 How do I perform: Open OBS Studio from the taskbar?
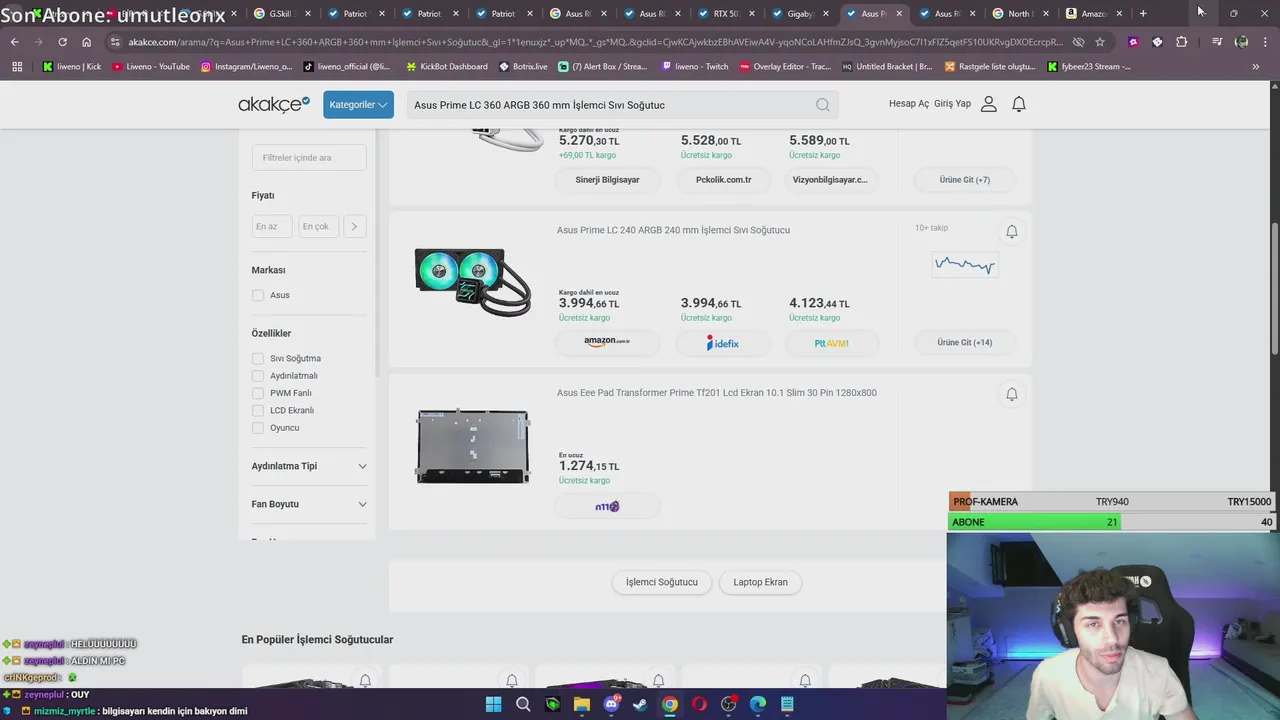tap(728, 704)
